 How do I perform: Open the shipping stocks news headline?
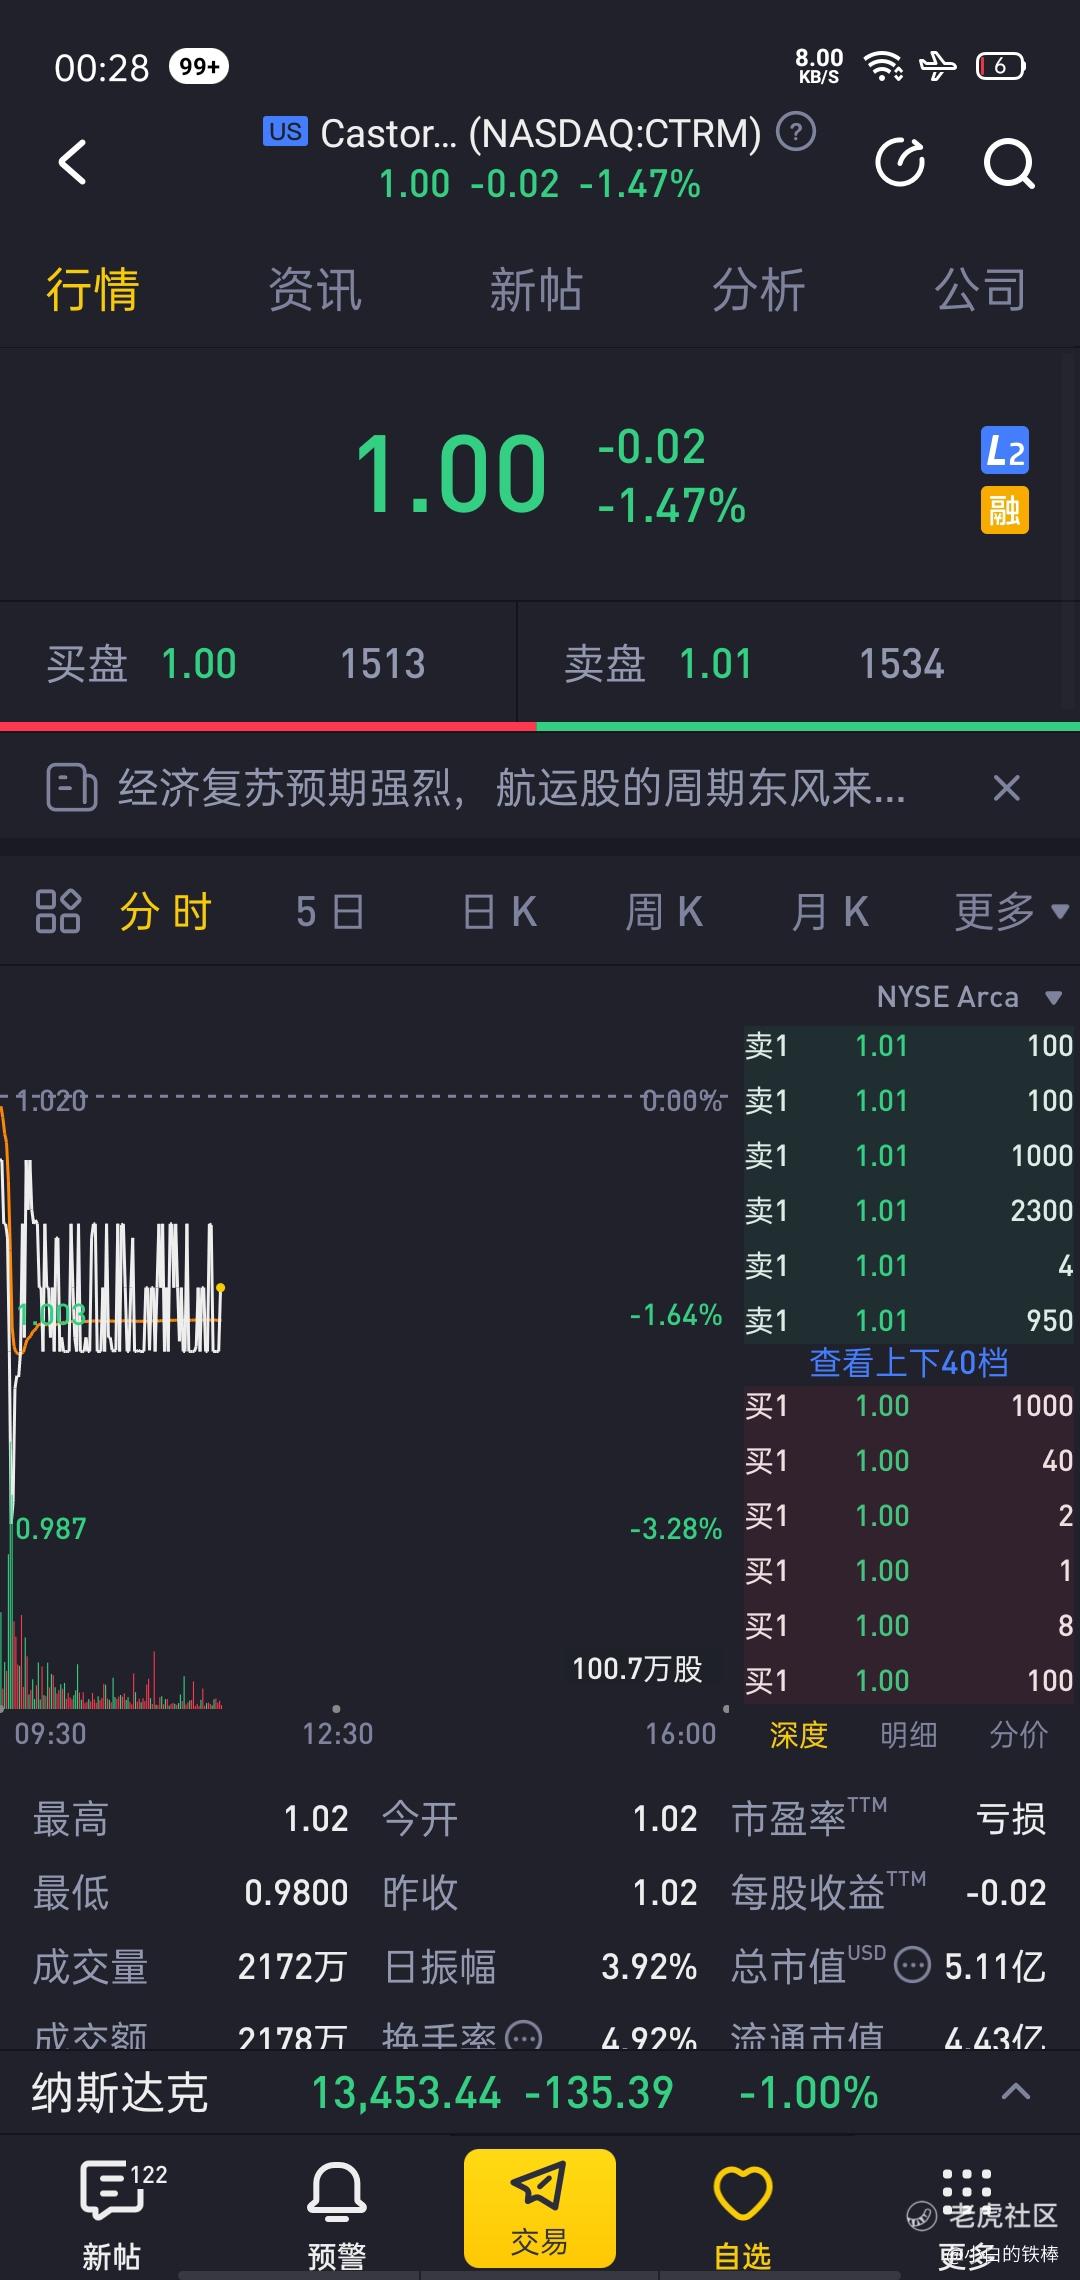[512, 788]
